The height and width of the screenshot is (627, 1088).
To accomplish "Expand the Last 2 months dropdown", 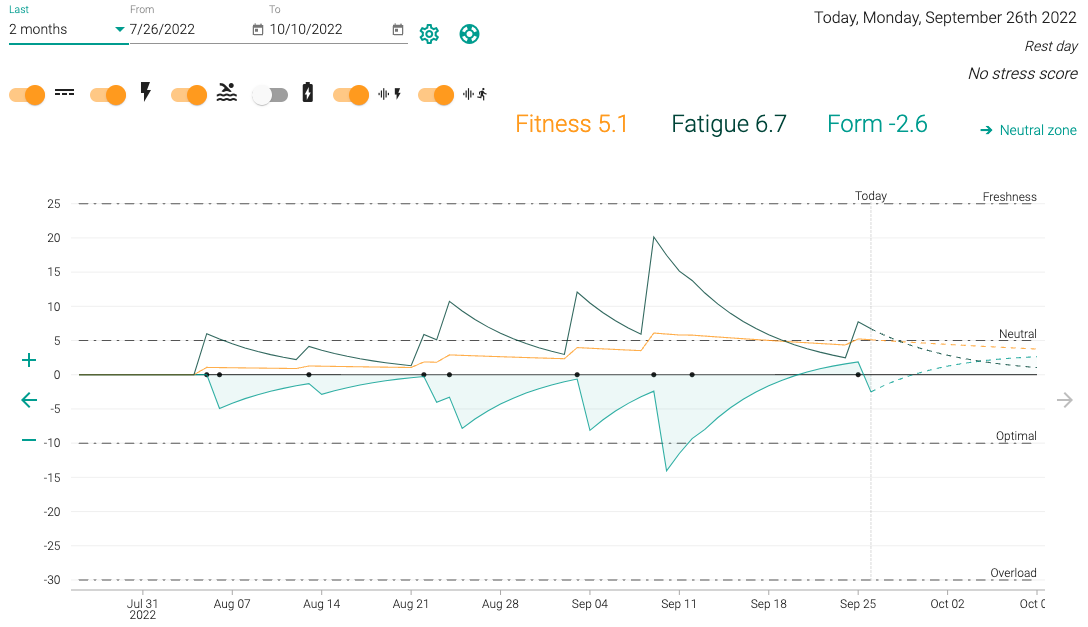I will [68, 29].
